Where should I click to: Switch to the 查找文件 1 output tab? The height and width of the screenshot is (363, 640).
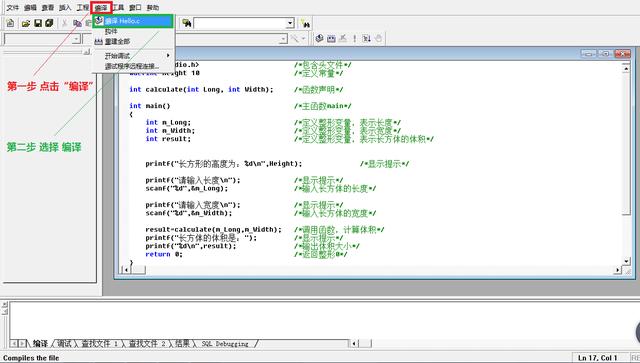[100, 344]
